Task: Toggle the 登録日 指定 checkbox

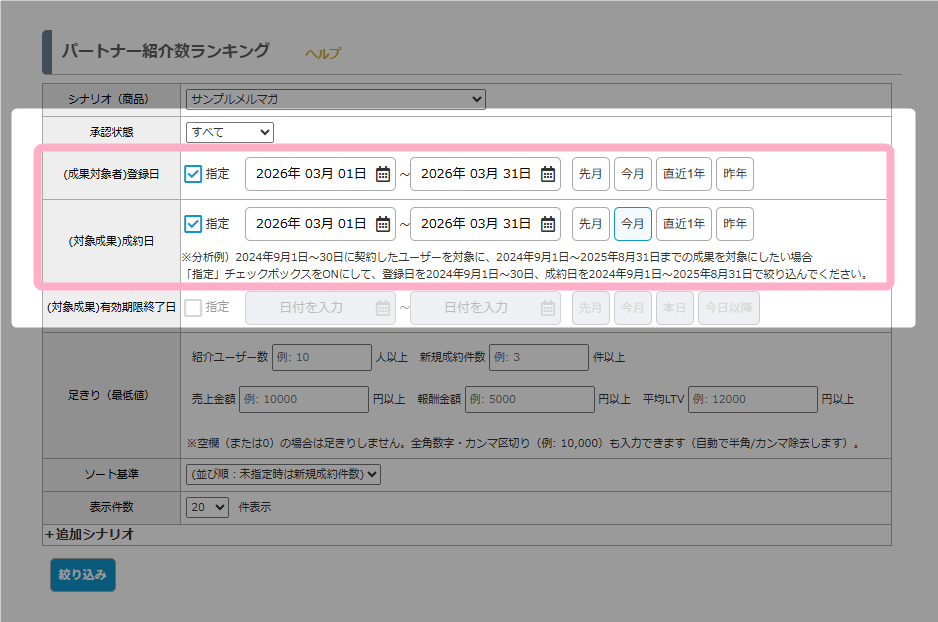Action: coord(194,174)
